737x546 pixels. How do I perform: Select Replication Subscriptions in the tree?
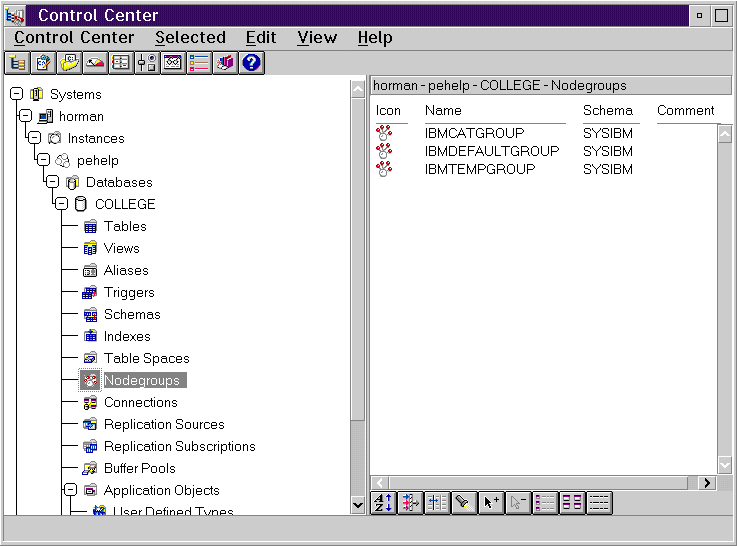[x=180, y=446]
